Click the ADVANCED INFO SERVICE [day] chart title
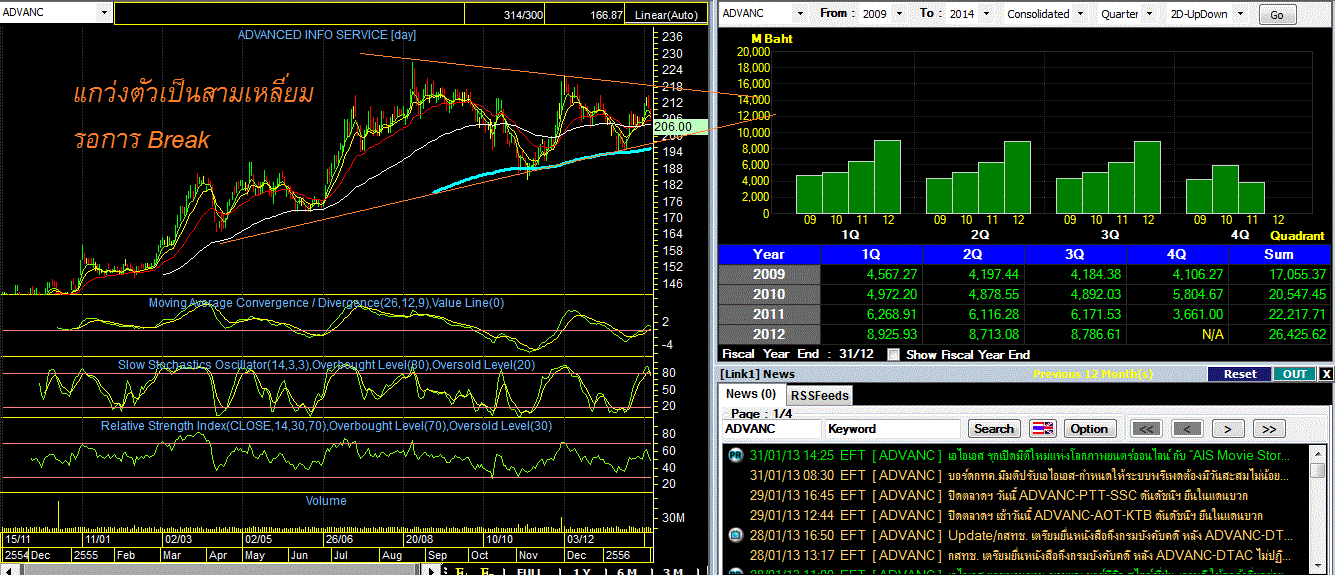 pyautogui.click(x=326, y=34)
